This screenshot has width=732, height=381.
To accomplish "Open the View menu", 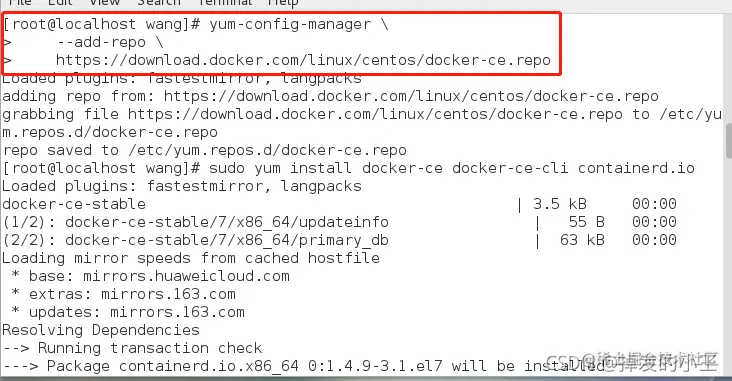I will pos(105,2).
